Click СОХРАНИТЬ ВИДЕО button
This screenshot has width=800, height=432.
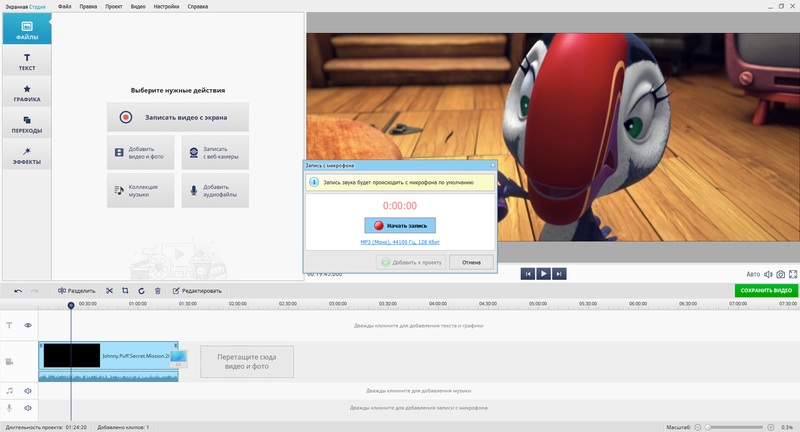tap(766, 290)
